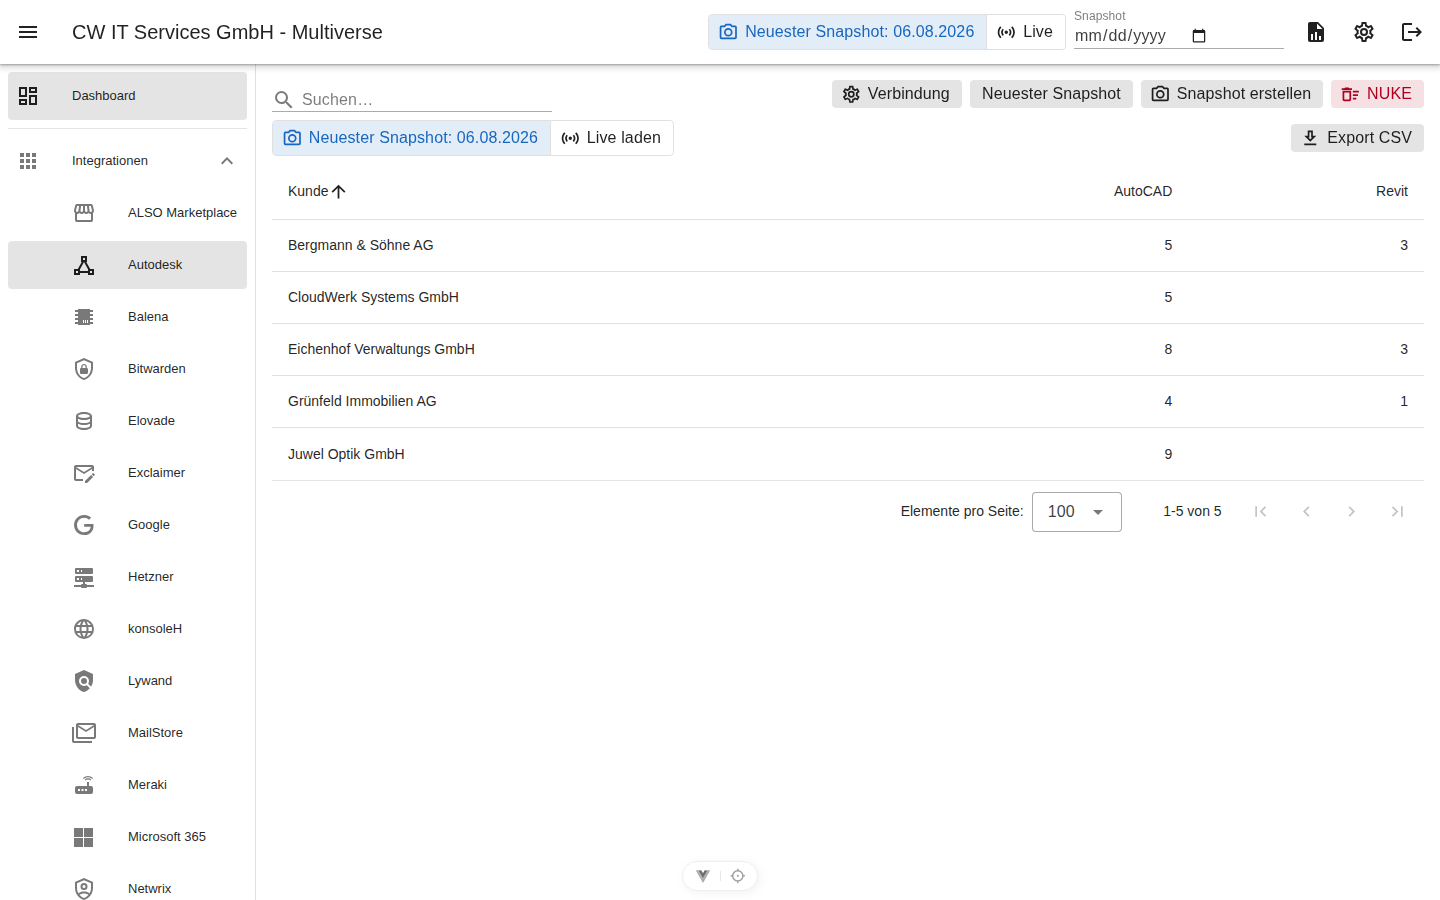Click the Hetzner server icon
Viewport: 1440px width, 900px height.
(84, 577)
